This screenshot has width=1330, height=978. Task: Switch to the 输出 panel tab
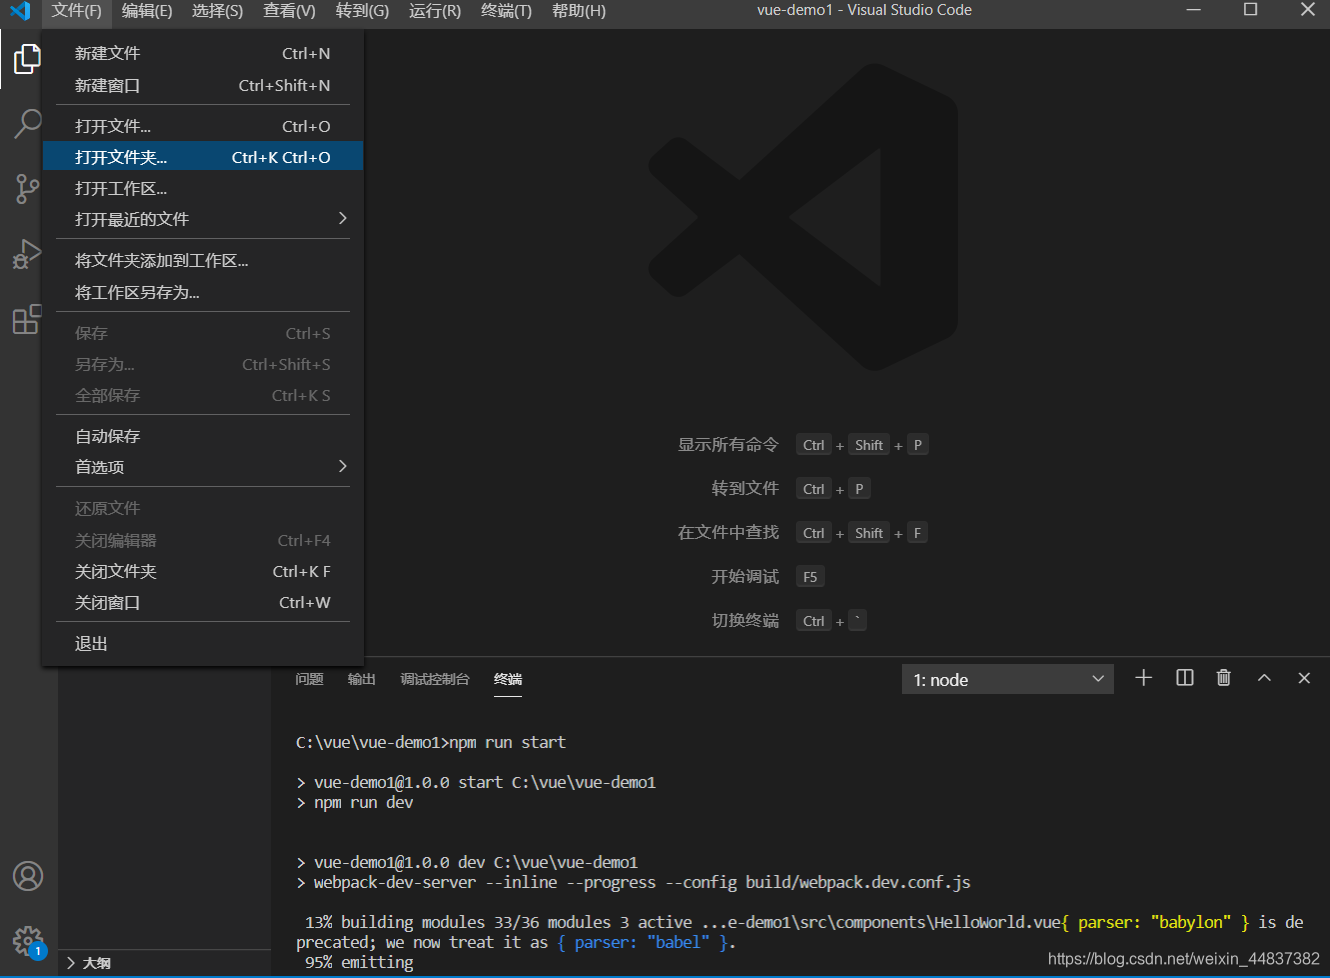pyautogui.click(x=361, y=679)
